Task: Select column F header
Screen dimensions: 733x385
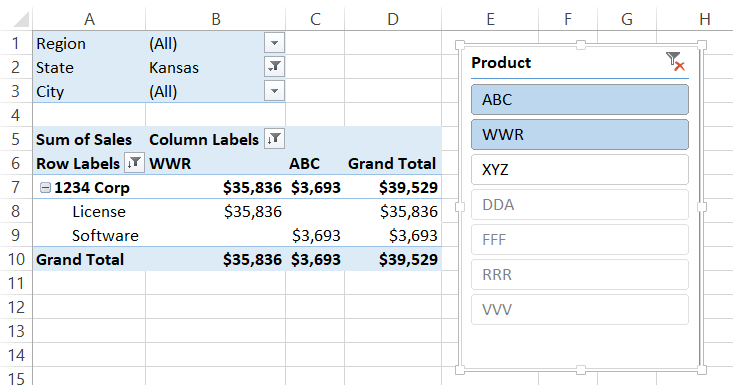Action: [x=568, y=19]
